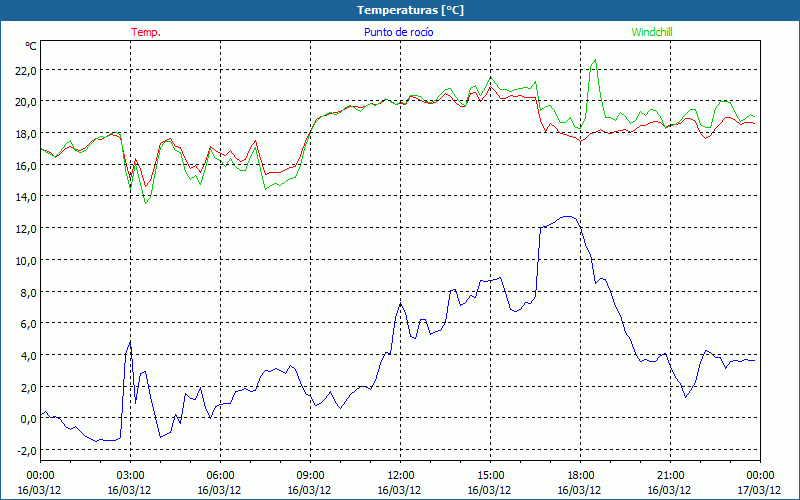The width and height of the screenshot is (800, 500).
Task: Click the -2,0 y-axis value
Action: pyautogui.click(x=27, y=451)
